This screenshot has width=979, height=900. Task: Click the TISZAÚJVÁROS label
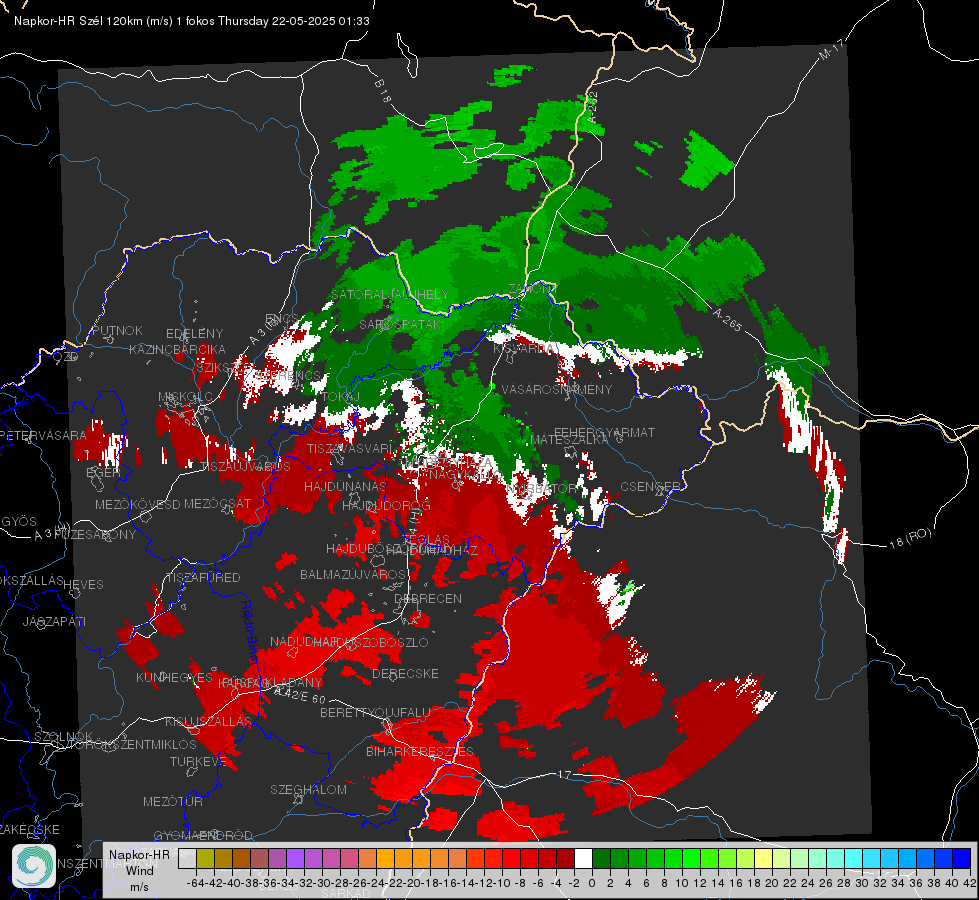point(245,467)
